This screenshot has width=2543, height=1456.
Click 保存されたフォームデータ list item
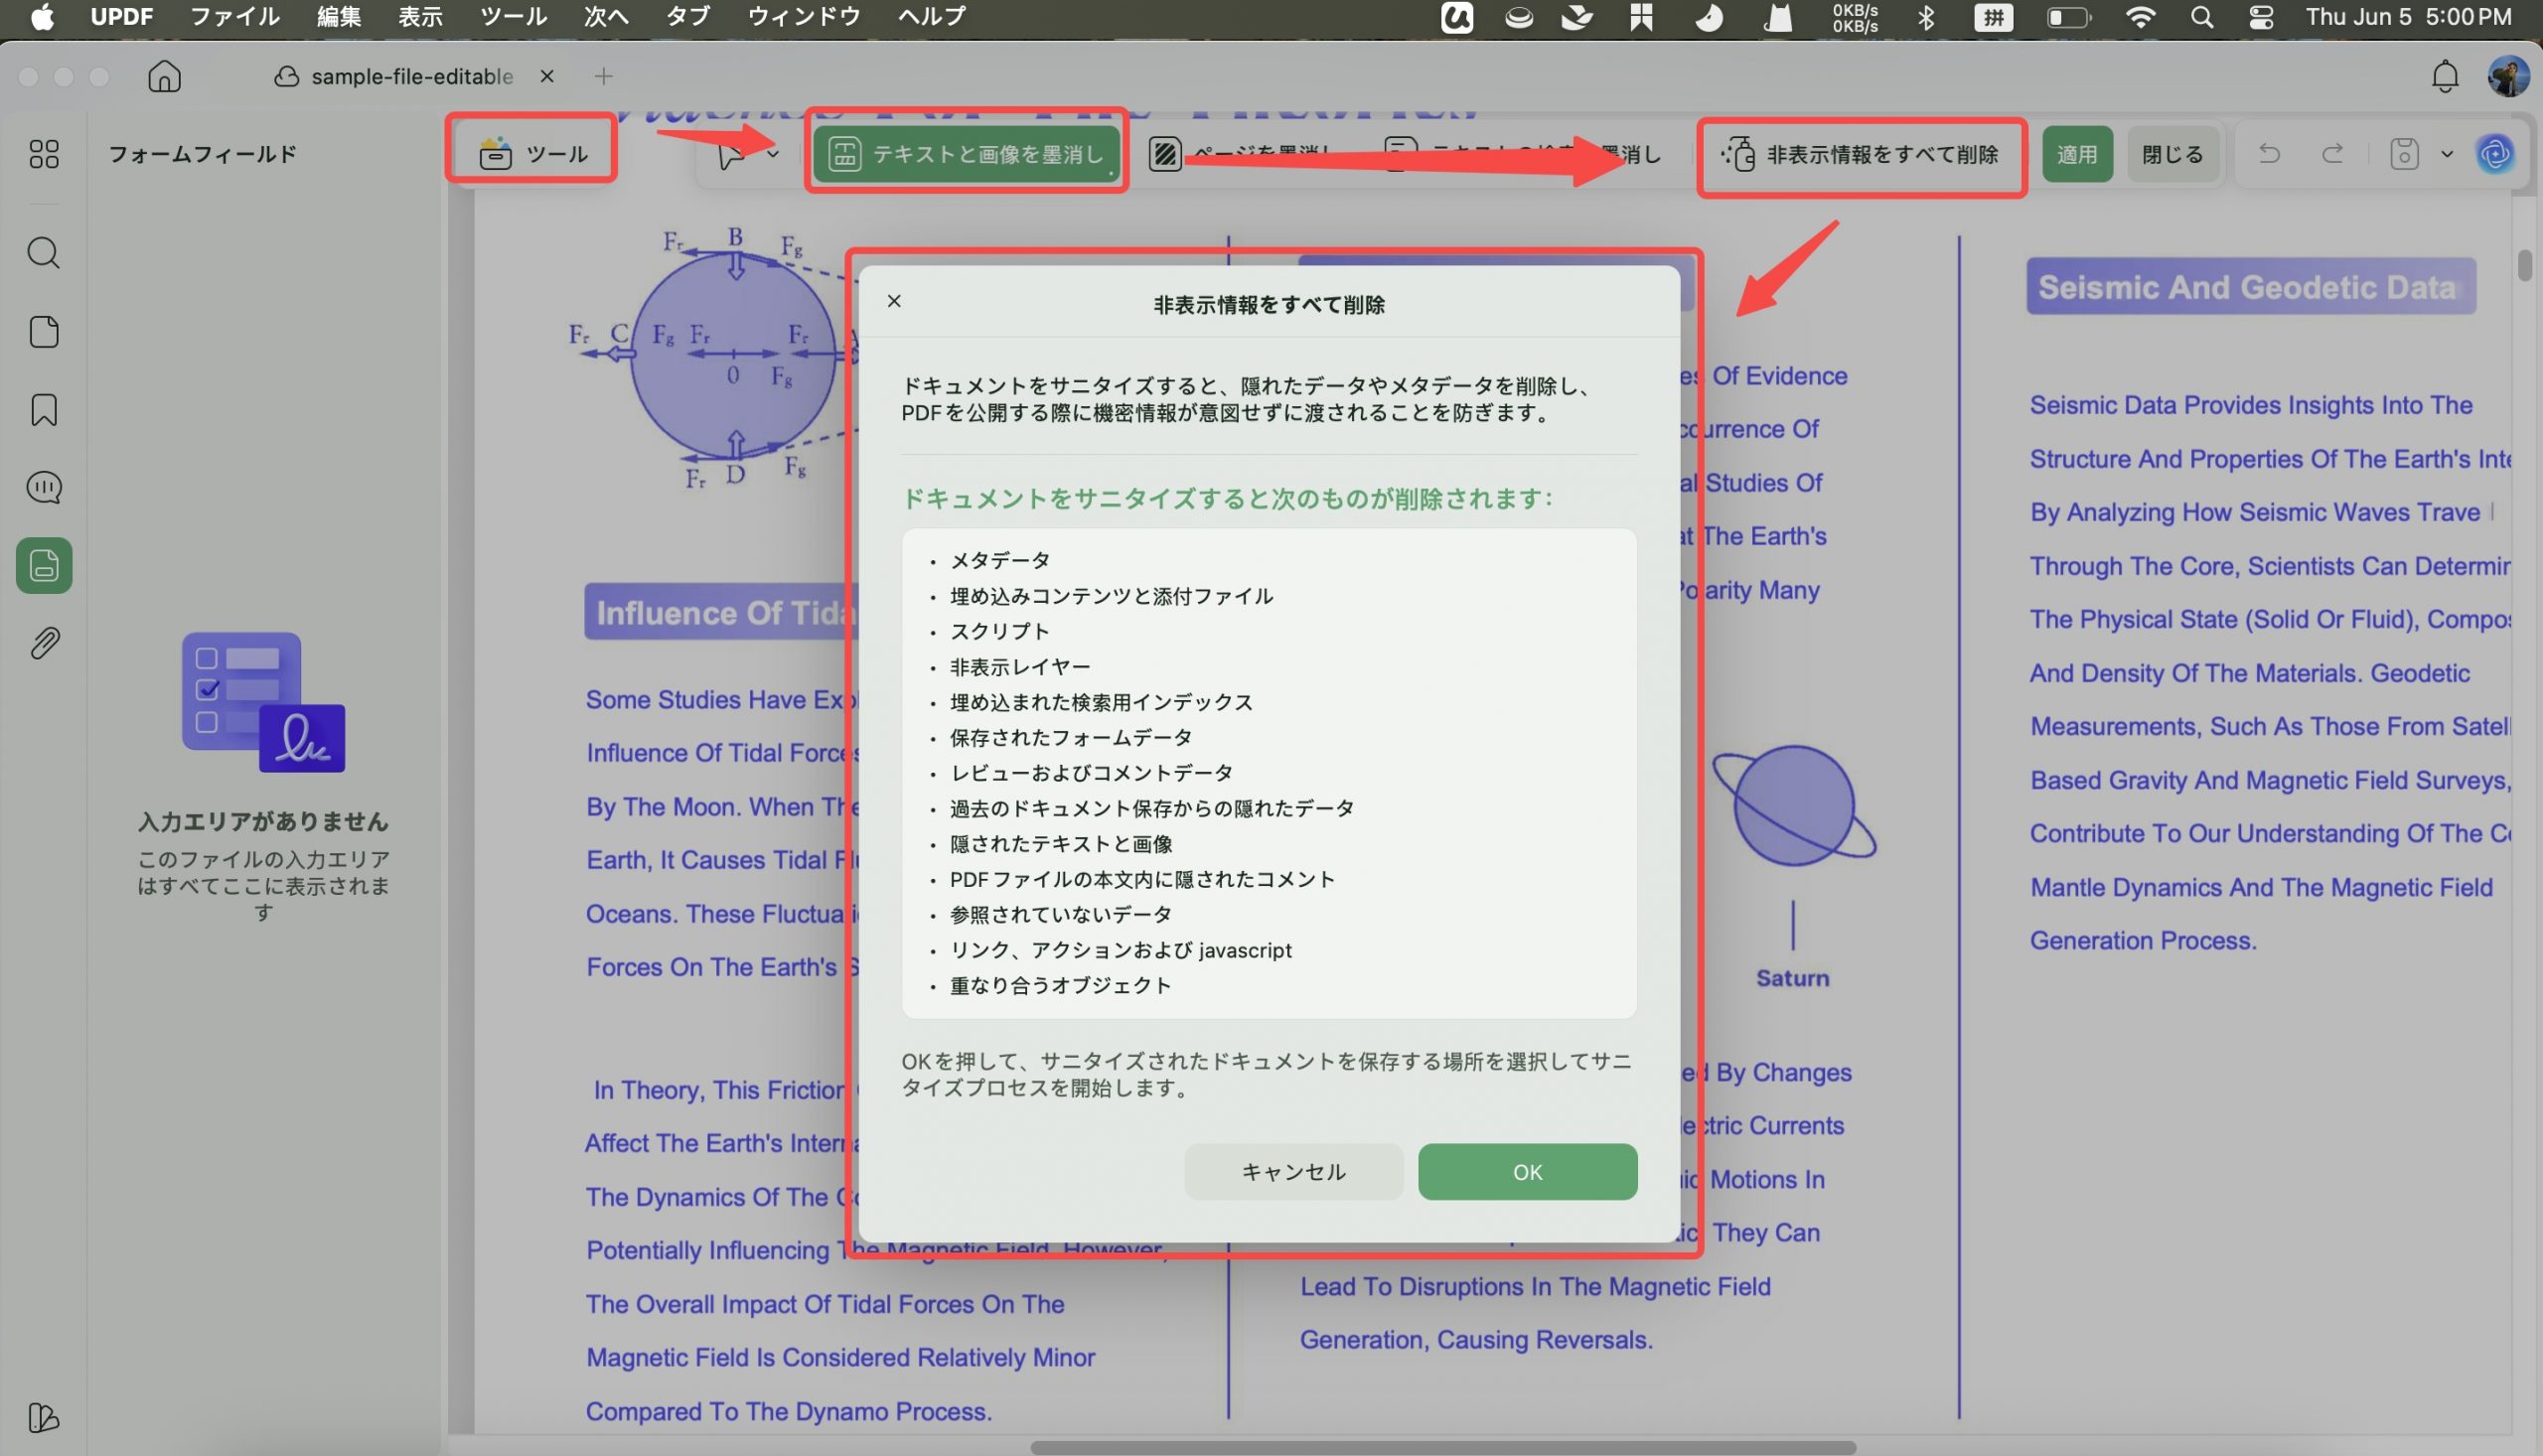point(1070,737)
